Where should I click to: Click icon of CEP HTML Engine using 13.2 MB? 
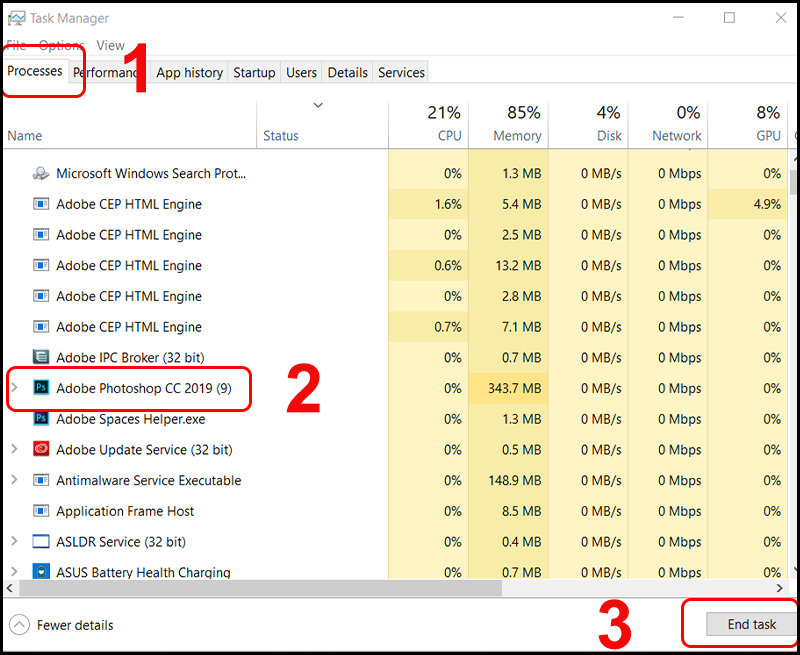coord(41,265)
